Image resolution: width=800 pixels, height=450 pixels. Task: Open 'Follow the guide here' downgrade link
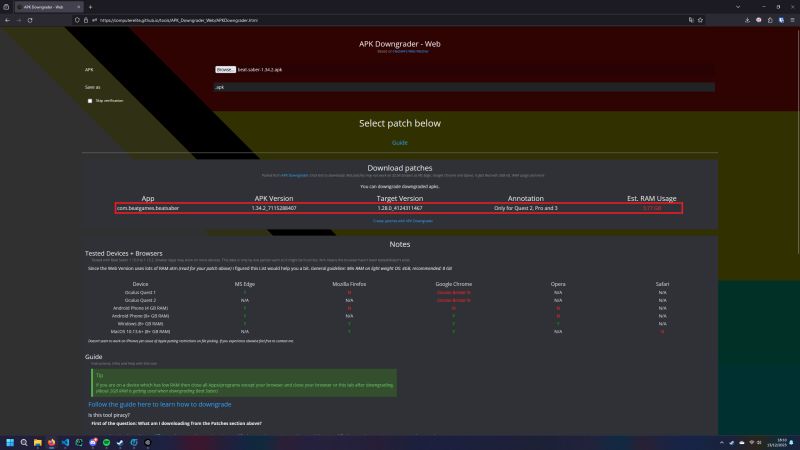[160, 404]
